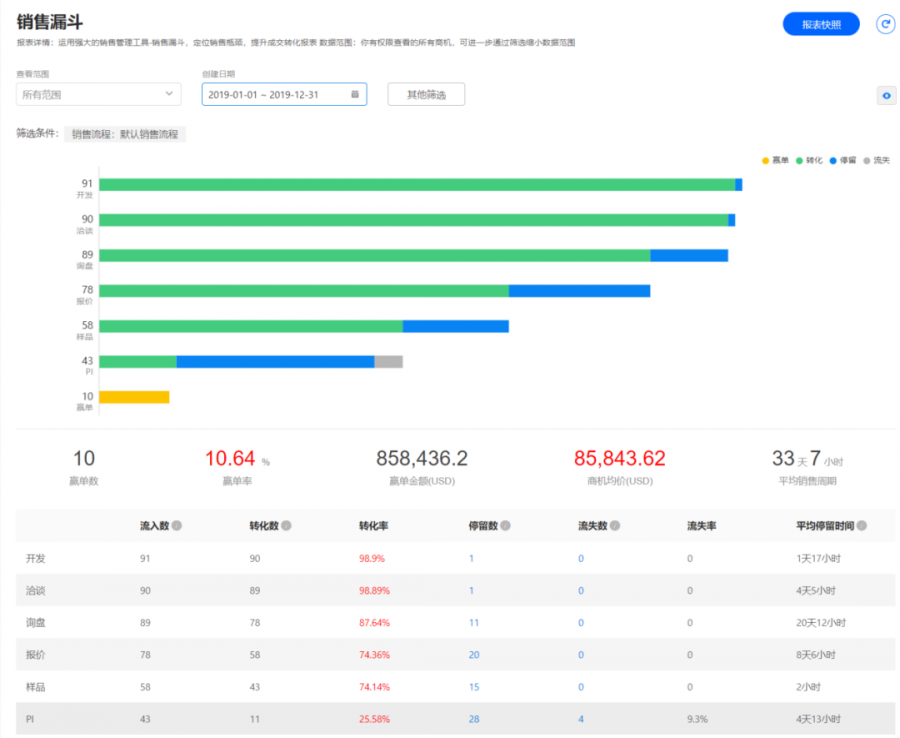Click the 销售流程：默认销售流程 filter tag

(125, 134)
